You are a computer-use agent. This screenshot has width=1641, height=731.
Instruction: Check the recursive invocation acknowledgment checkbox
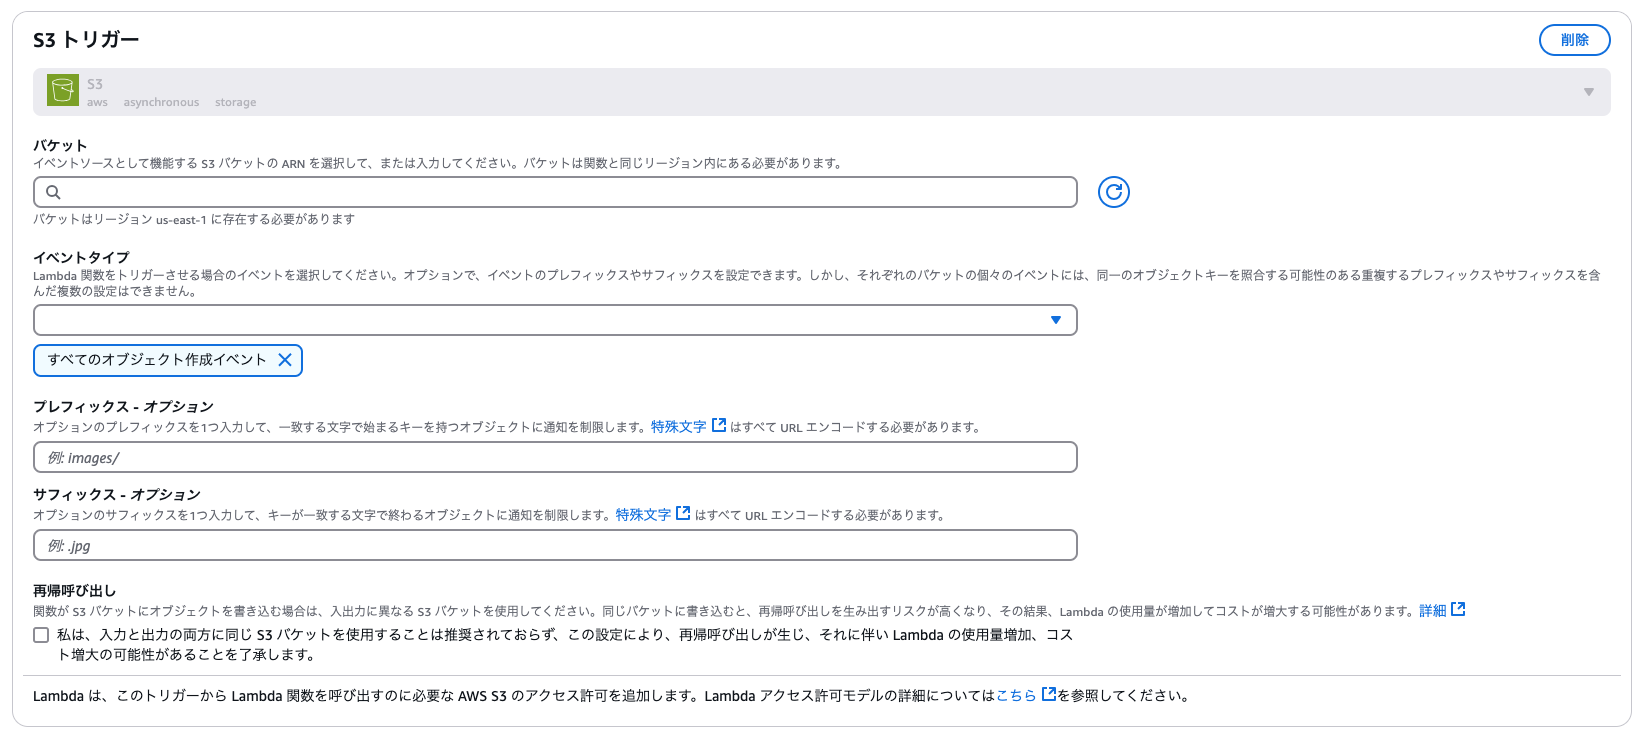(41, 635)
